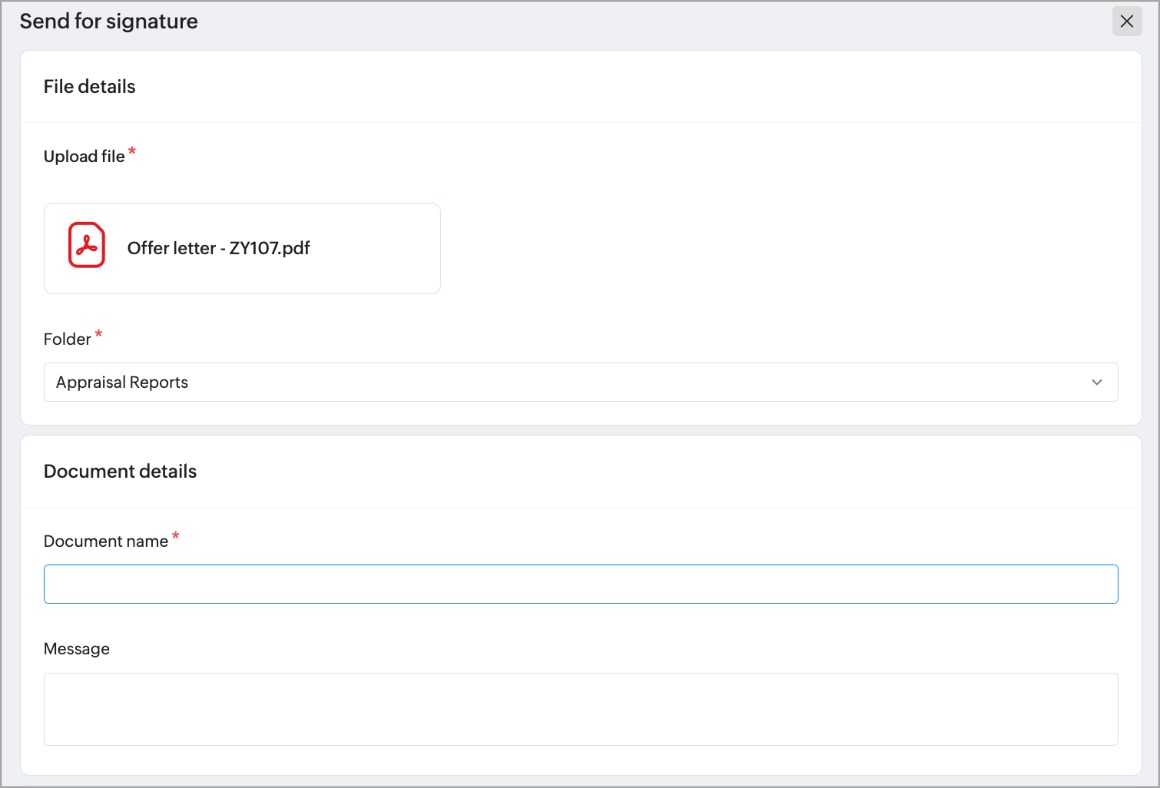The width and height of the screenshot is (1160, 788).
Task: Click the File details section heading
Action: 89,87
